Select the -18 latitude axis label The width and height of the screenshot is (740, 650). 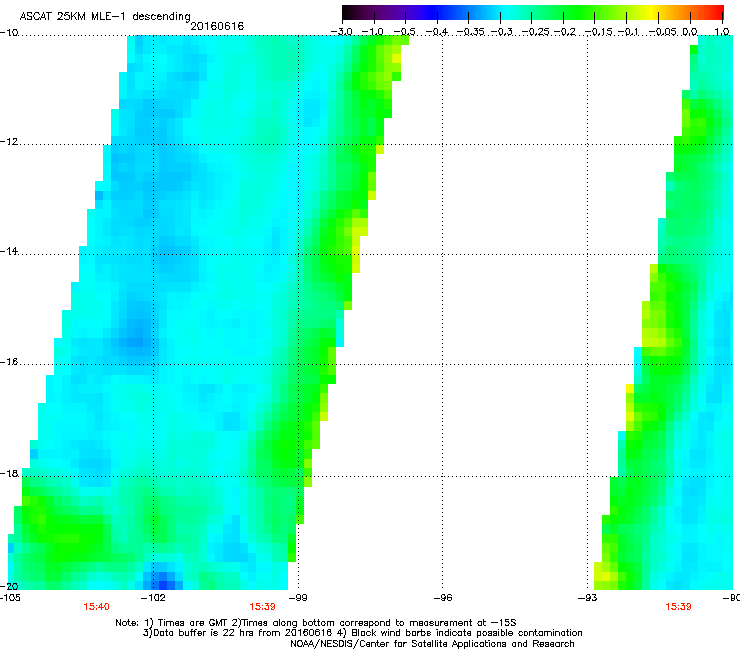(9, 473)
